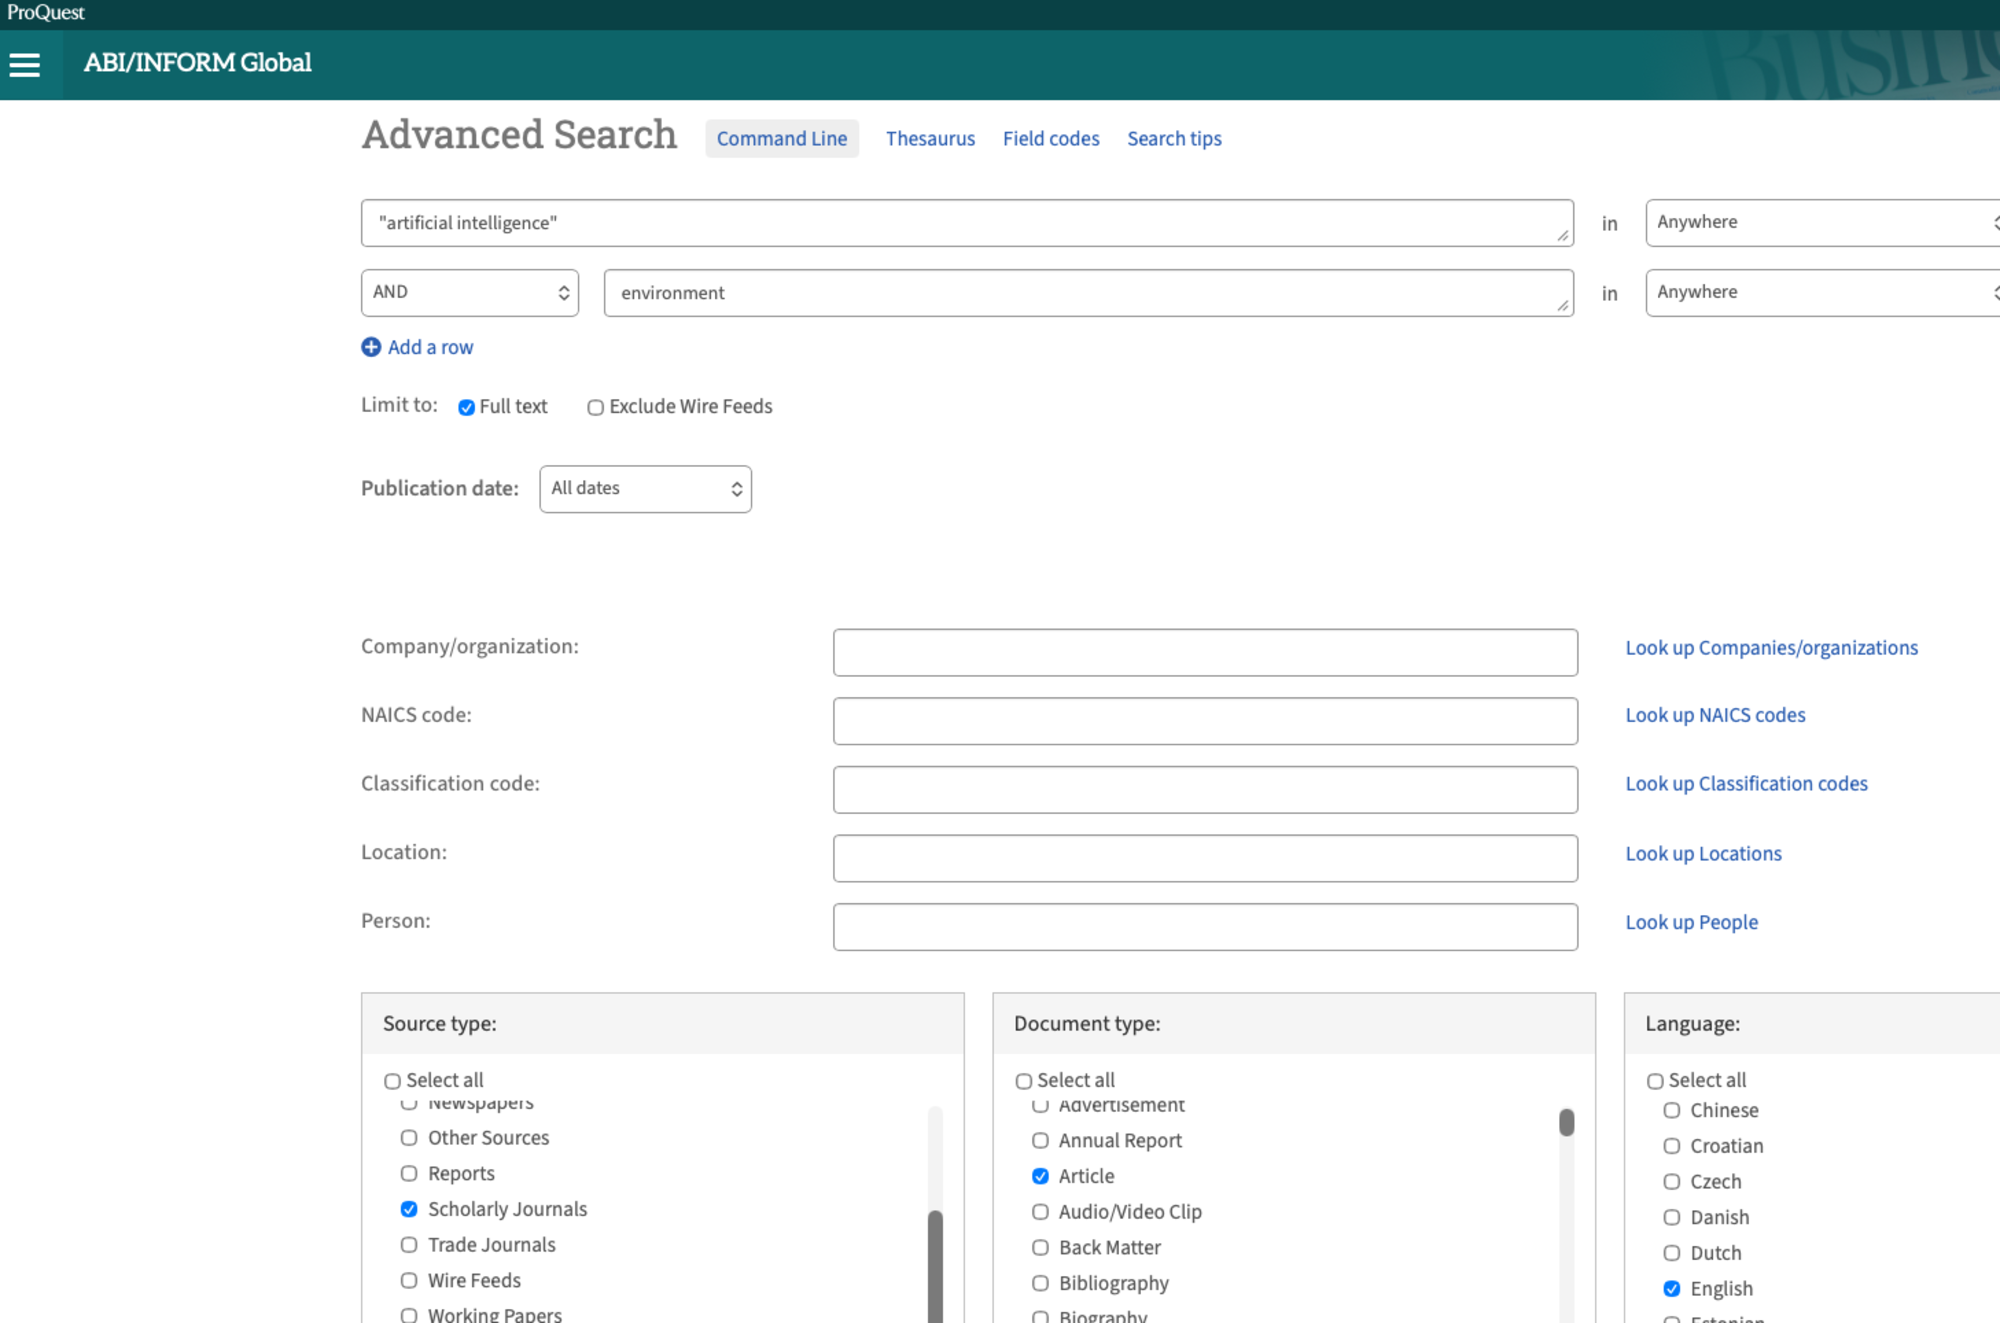
Task: Click inside the Location input field
Action: [1205, 858]
